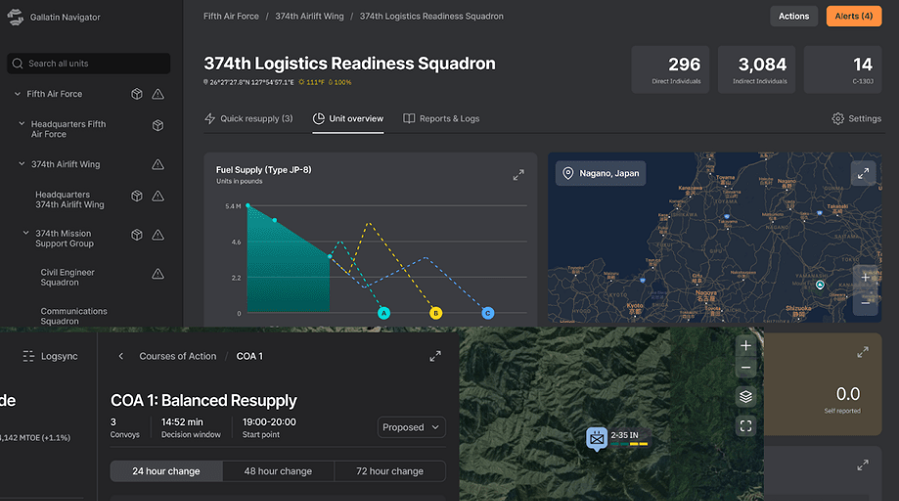Select the 48 hour change tab
Viewport: 899px width, 501px height.
tap(278, 471)
